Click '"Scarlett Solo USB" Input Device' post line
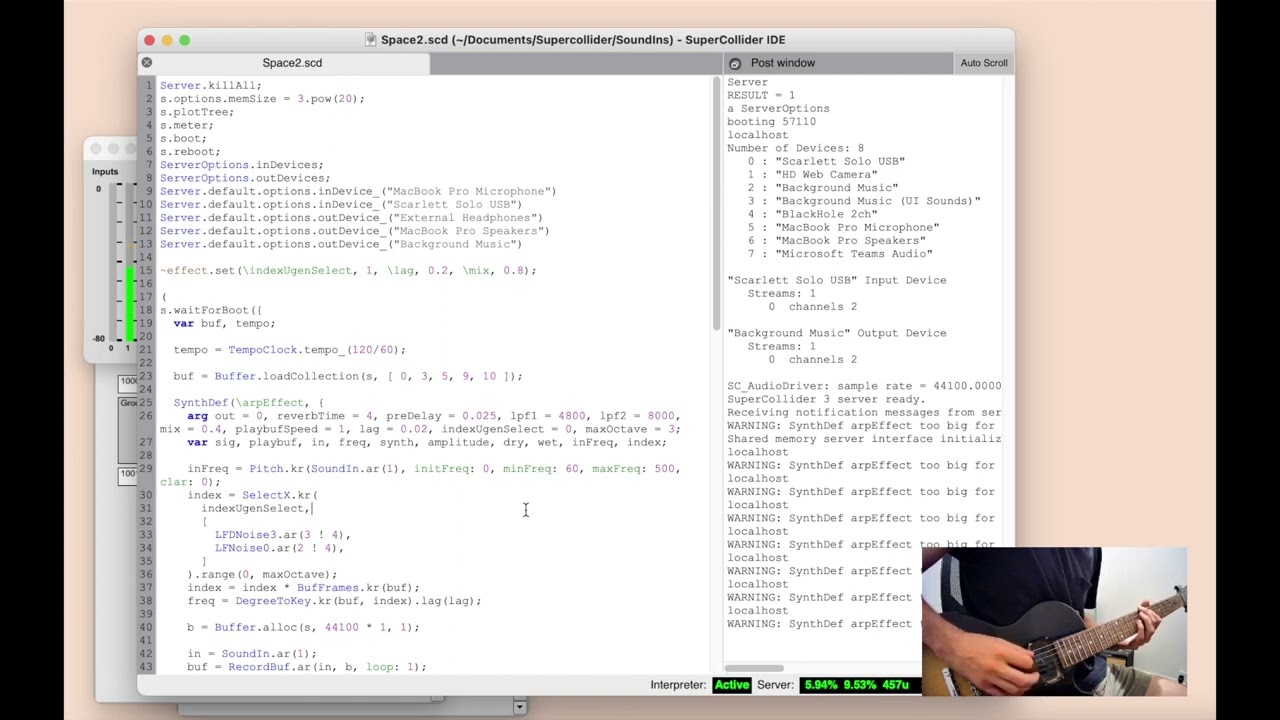The width and height of the screenshot is (1280, 720). [836, 280]
